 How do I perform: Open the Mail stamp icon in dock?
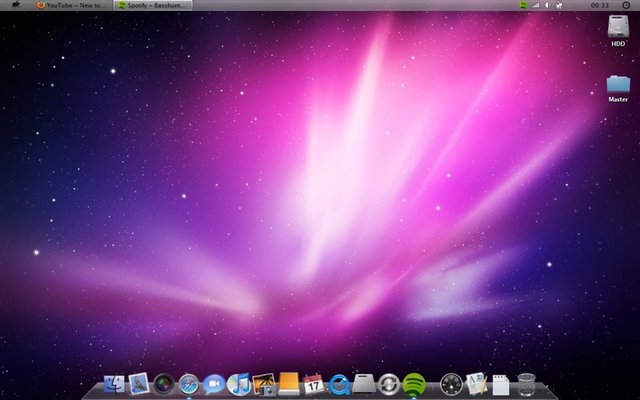(x=139, y=384)
